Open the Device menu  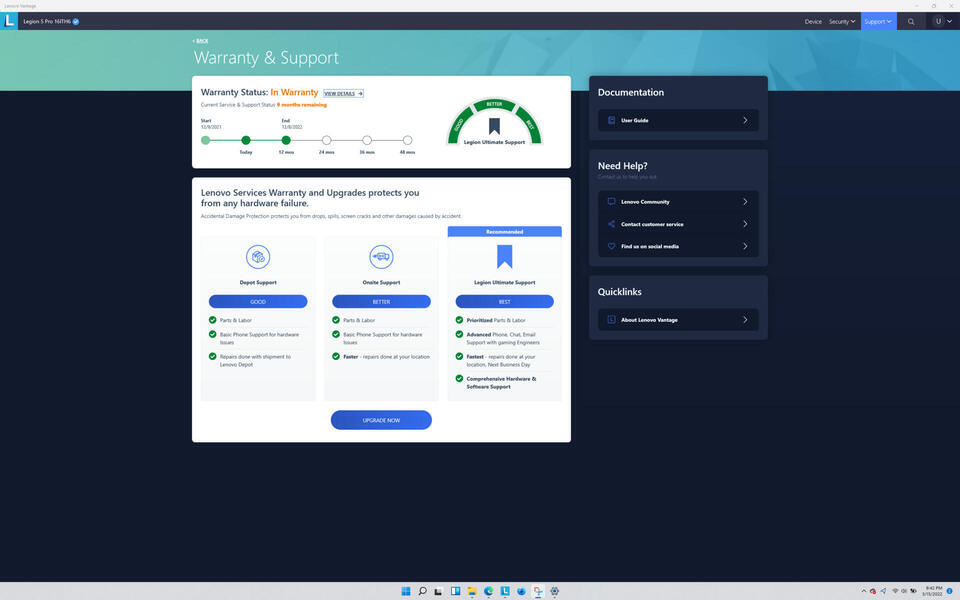(x=813, y=21)
